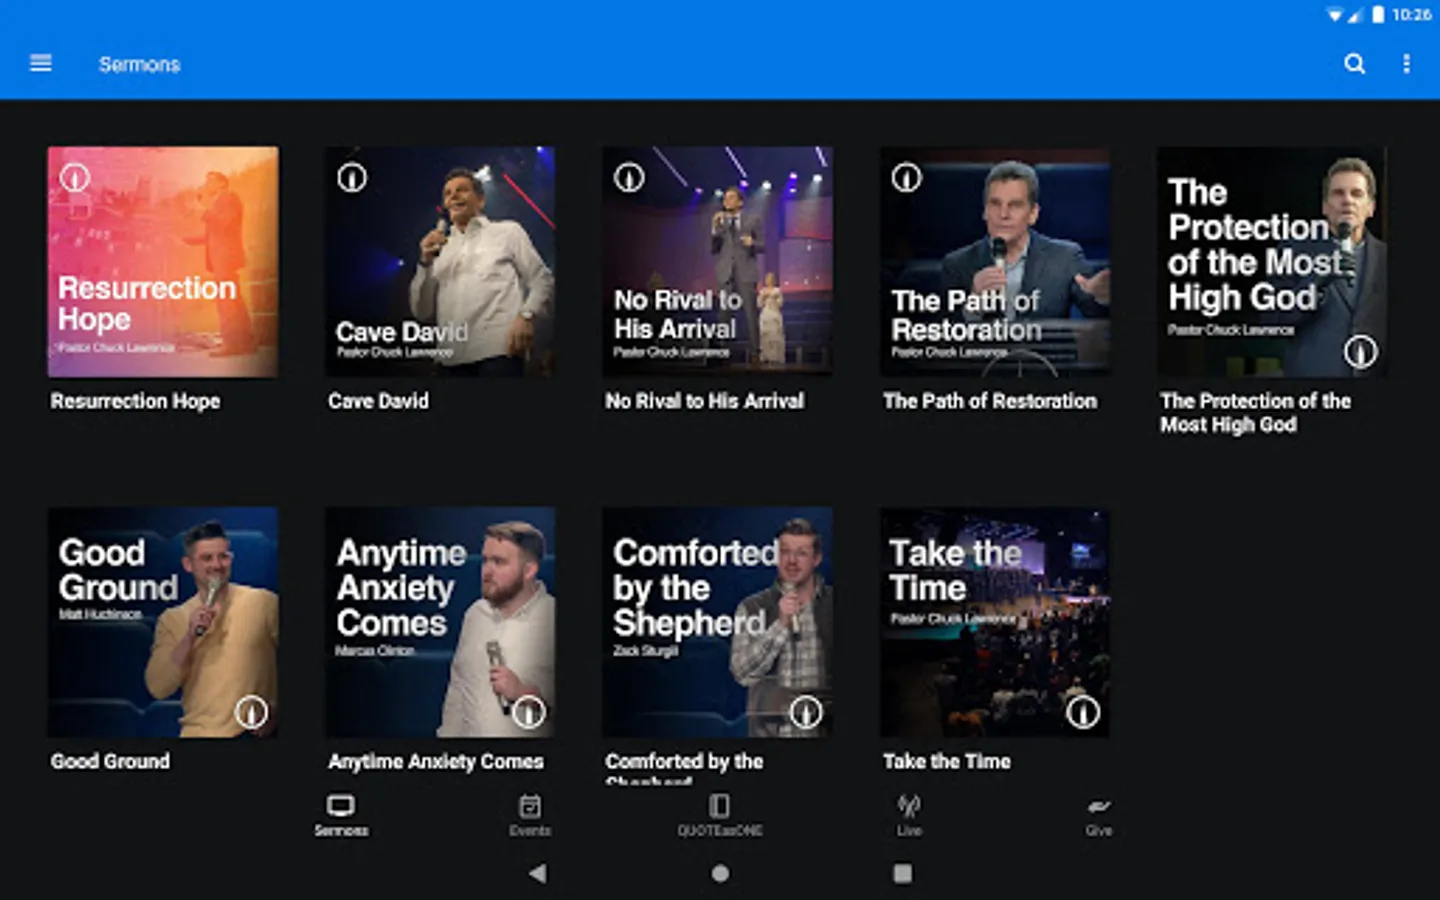This screenshot has width=1440, height=900.
Task: Open the Cave David sermon thumbnail
Action: point(440,262)
